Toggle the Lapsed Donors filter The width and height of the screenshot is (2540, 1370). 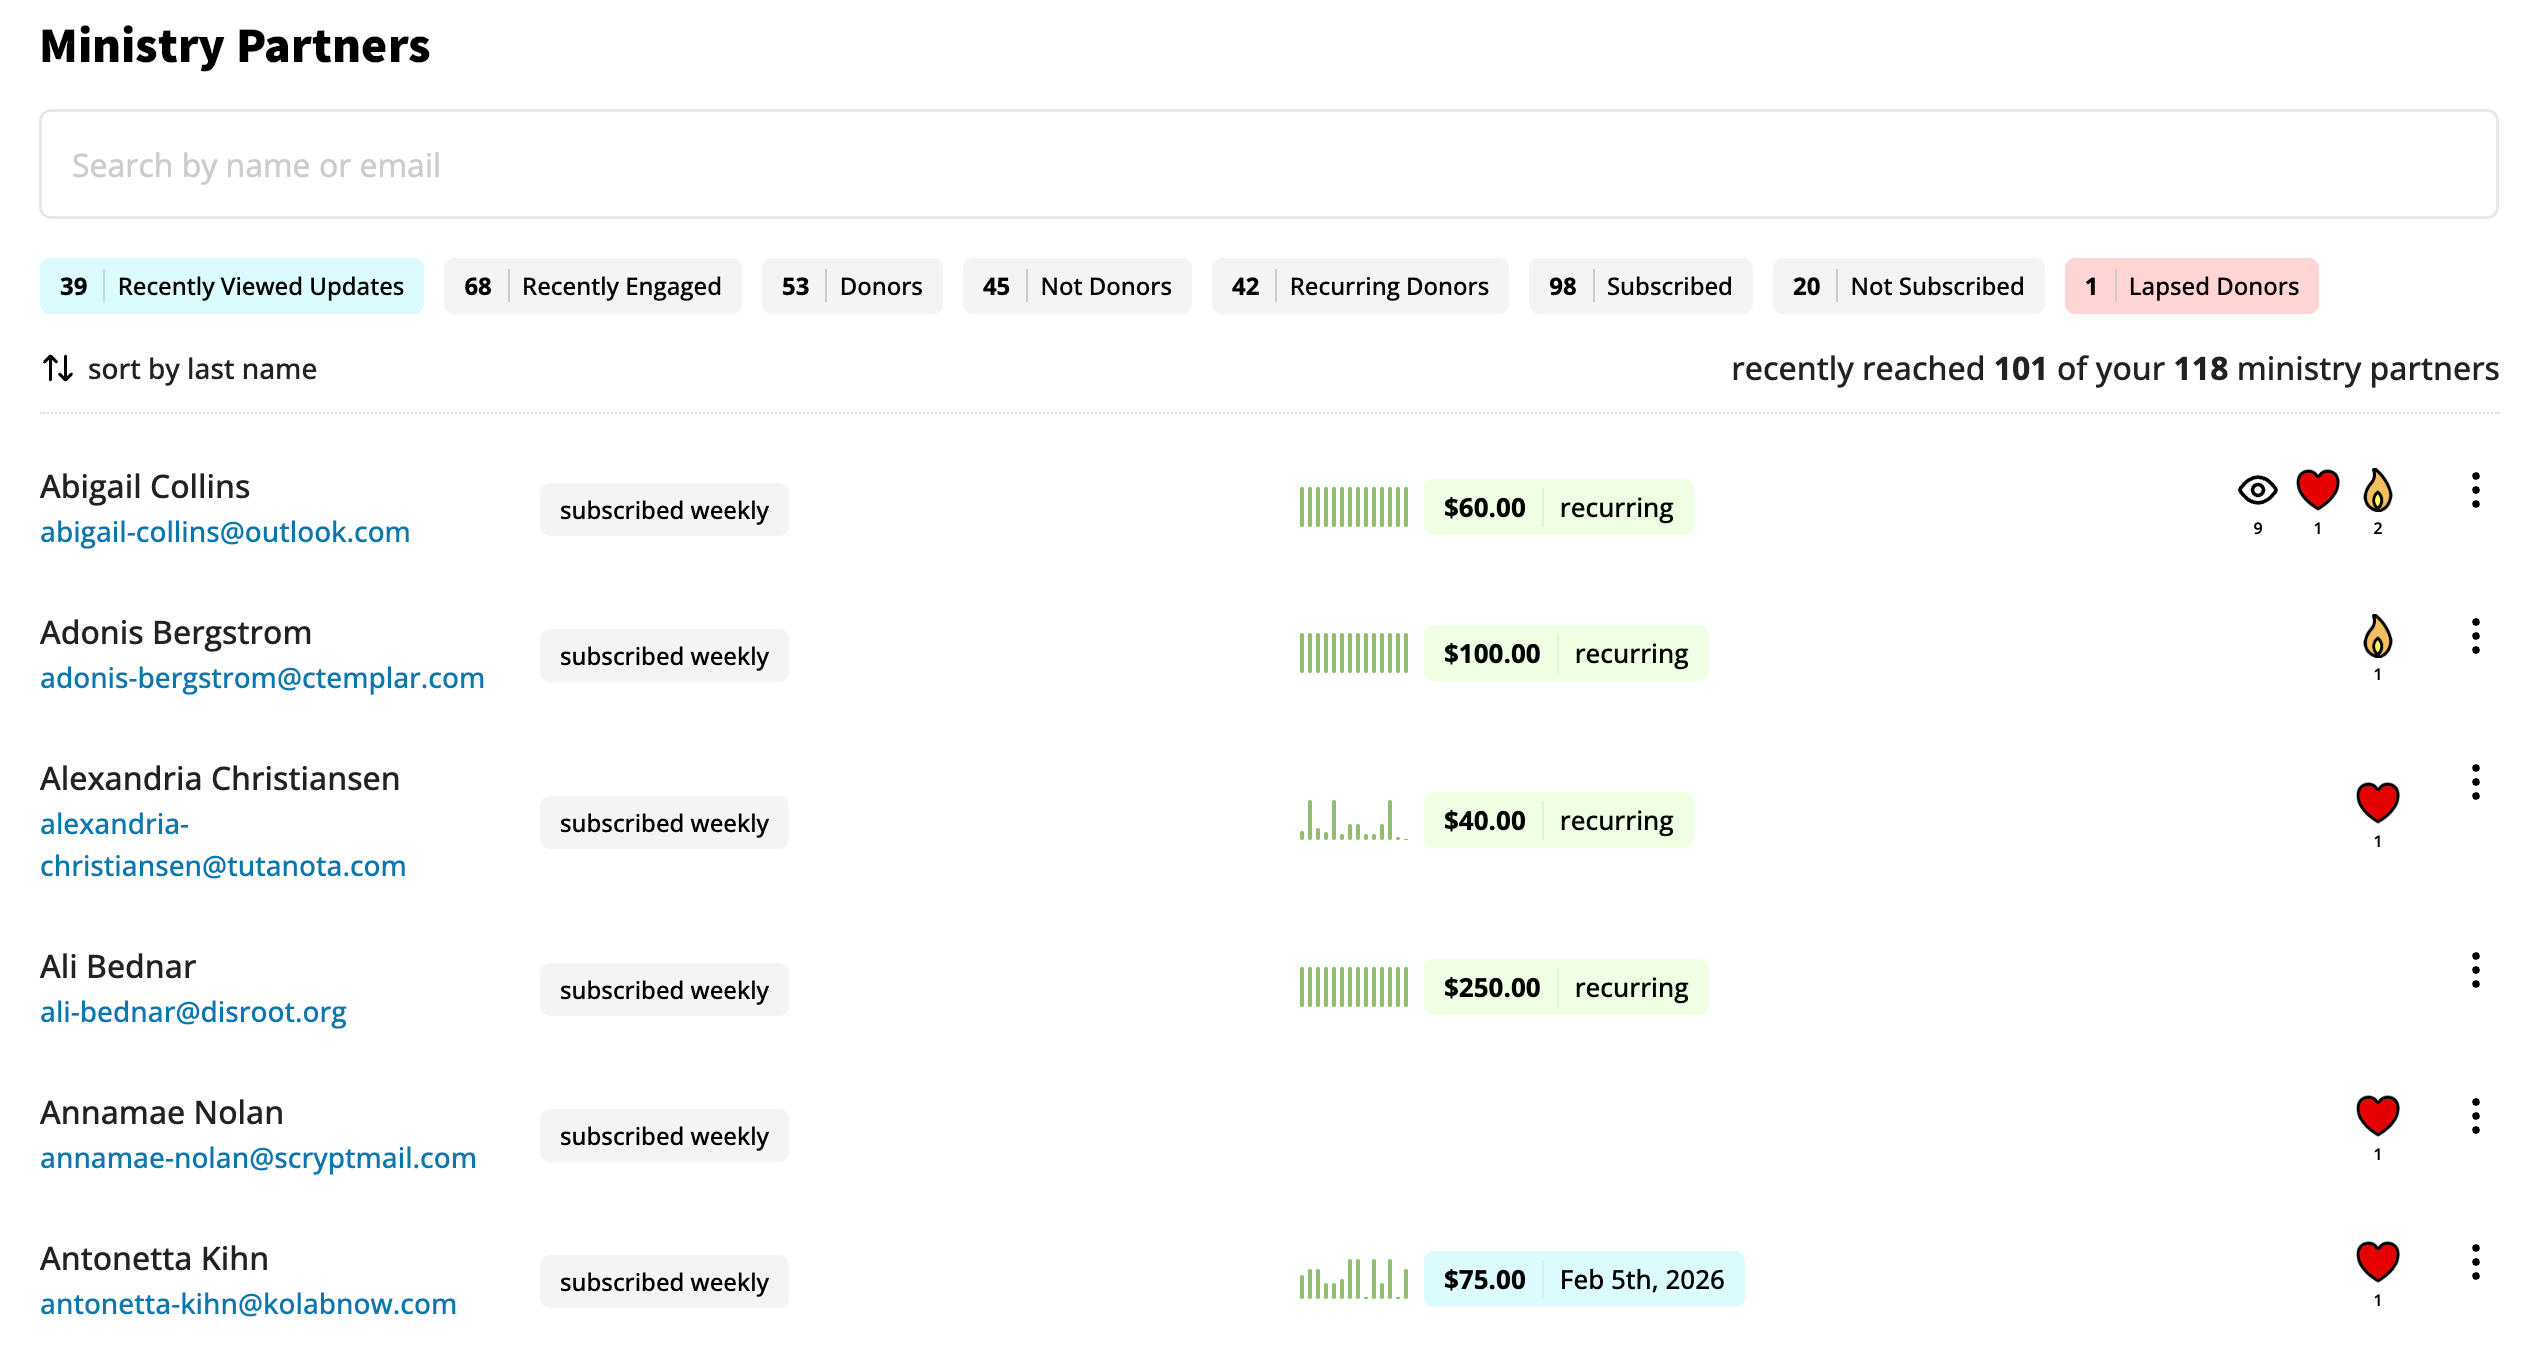[x=2191, y=286]
